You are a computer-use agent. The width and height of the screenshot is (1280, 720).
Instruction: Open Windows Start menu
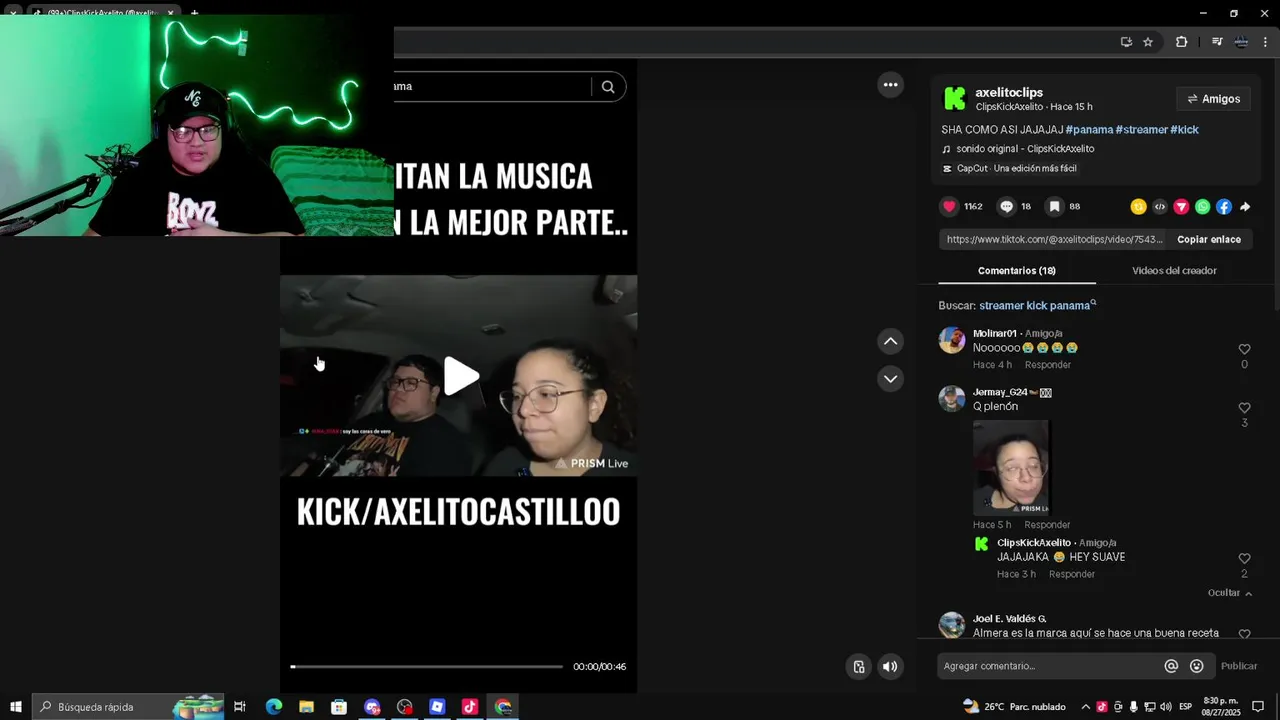(x=16, y=707)
